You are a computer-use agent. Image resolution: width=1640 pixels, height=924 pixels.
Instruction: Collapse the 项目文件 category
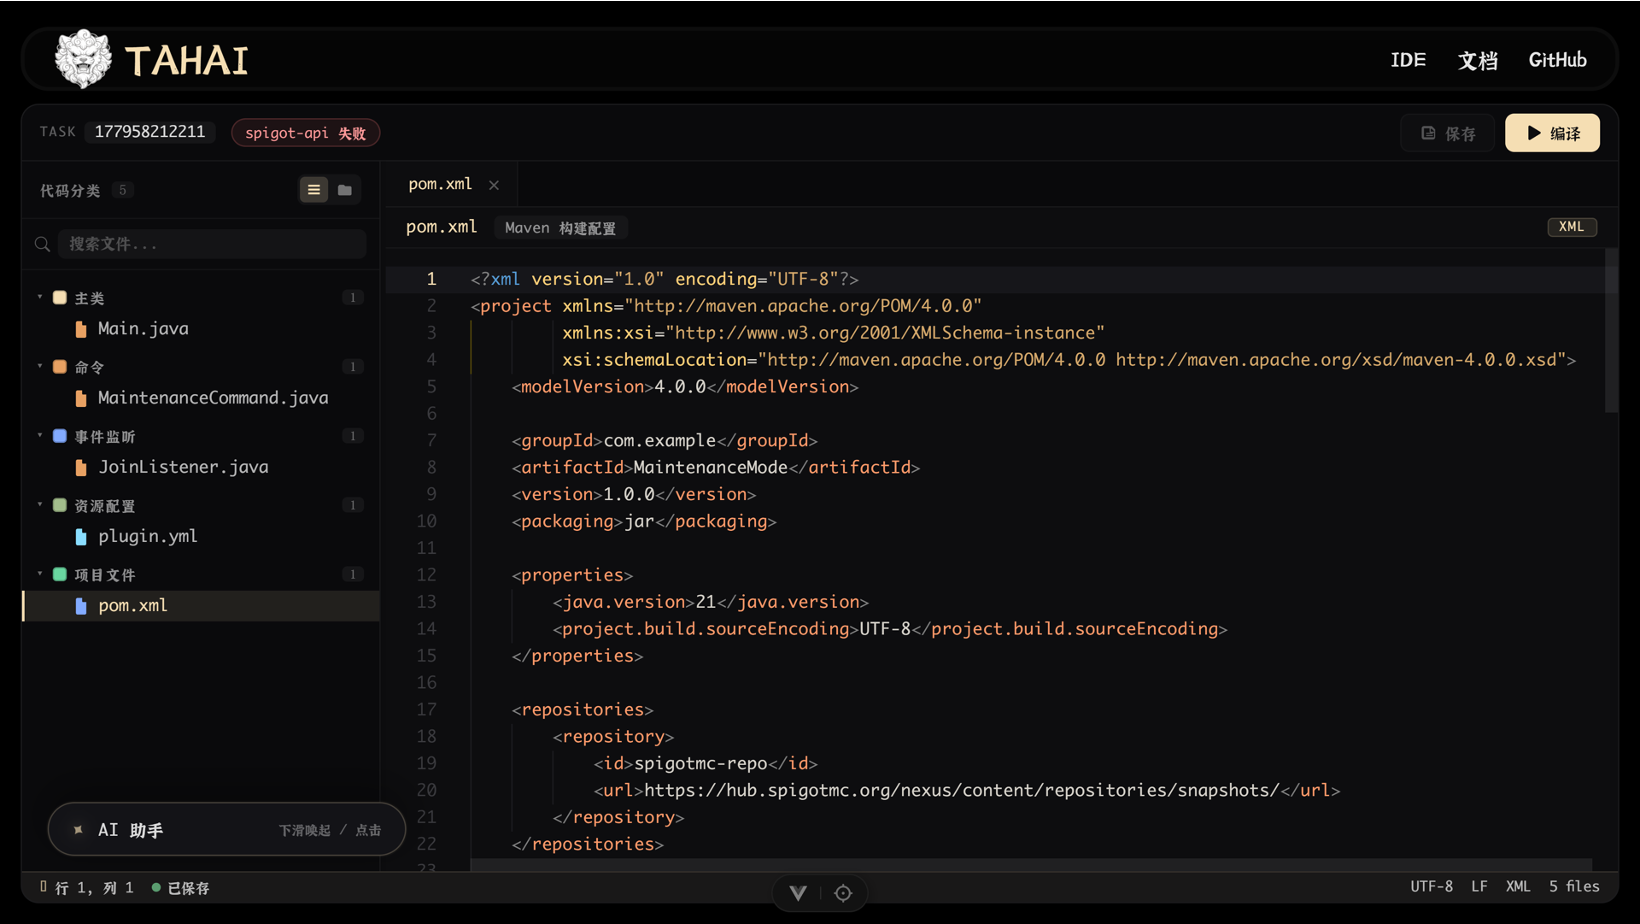coord(40,573)
